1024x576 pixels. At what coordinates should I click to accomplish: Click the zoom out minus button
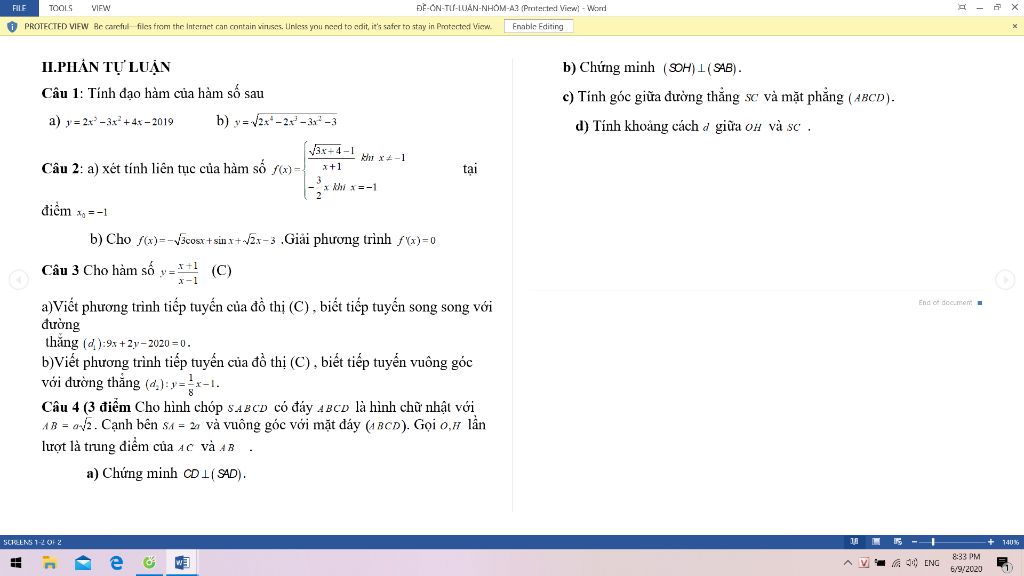click(x=914, y=541)
